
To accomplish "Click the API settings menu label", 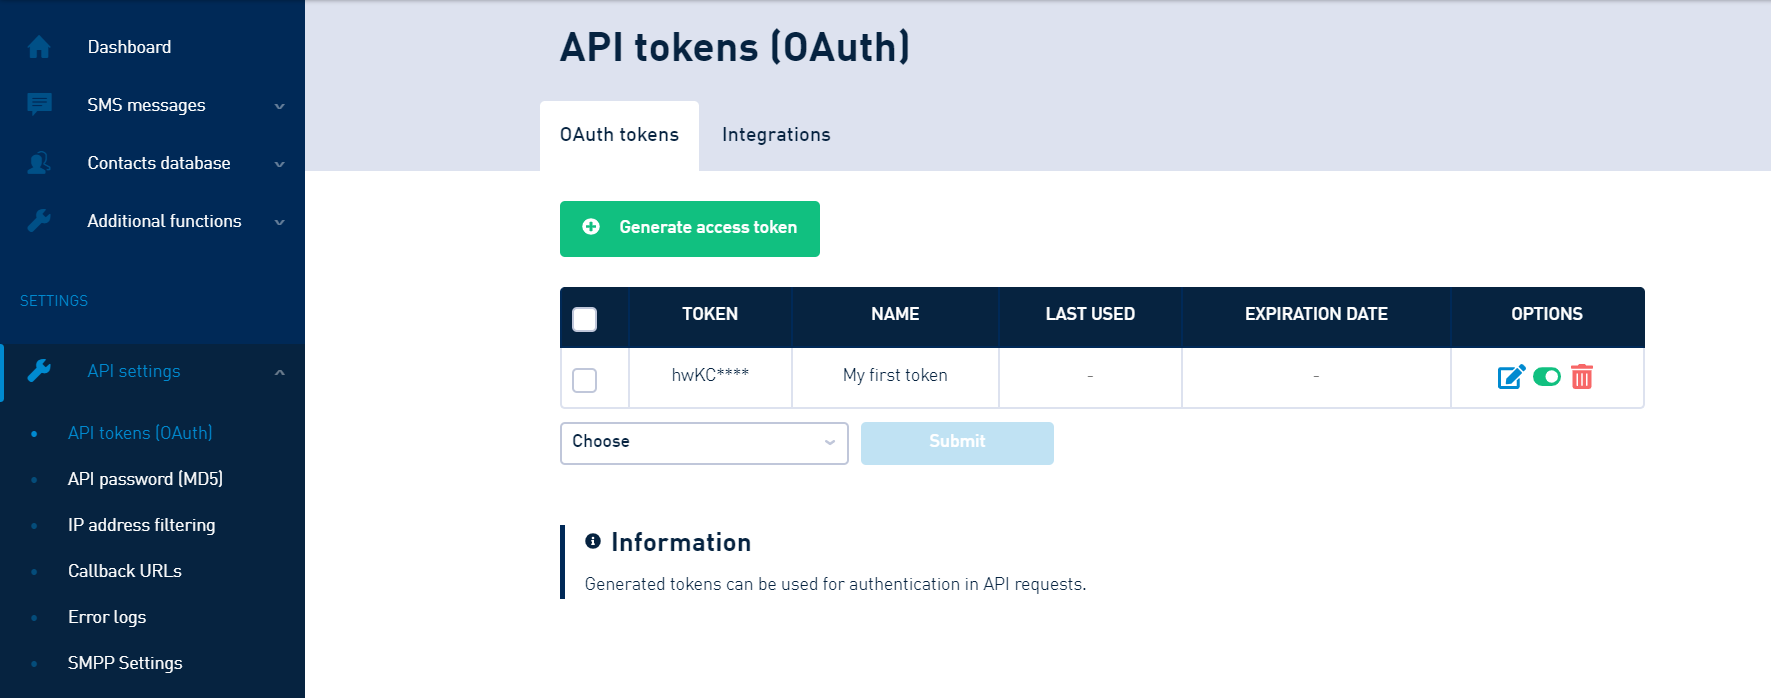I will tap(134, 371).
